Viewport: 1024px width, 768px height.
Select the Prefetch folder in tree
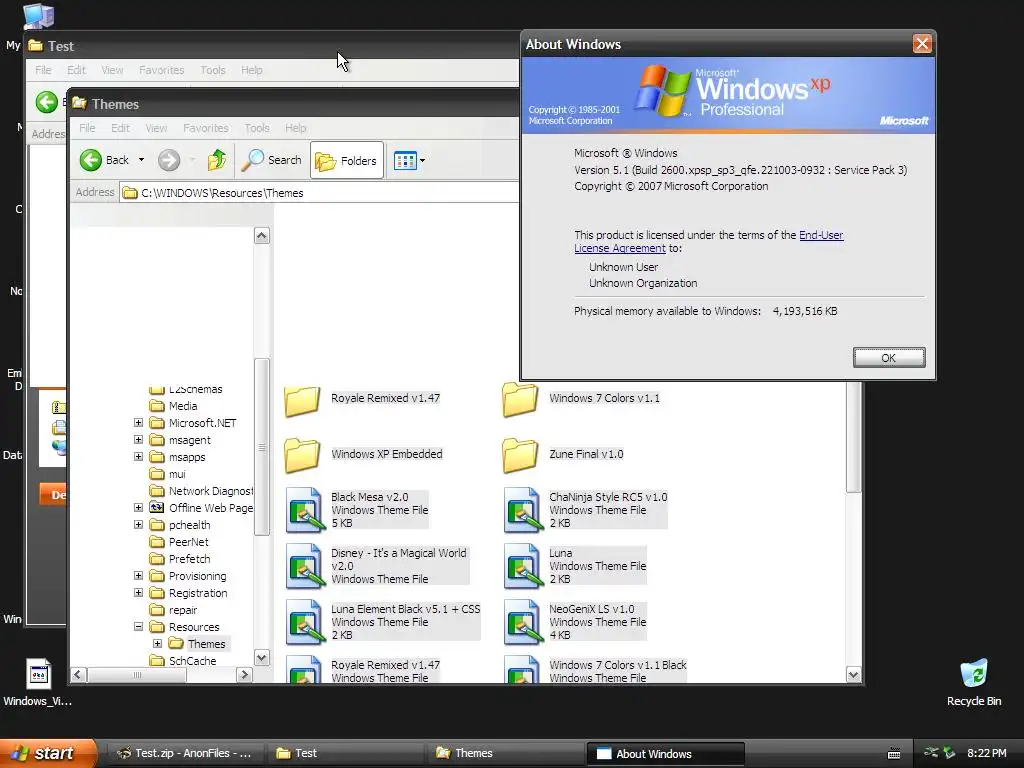coord(180,559)
